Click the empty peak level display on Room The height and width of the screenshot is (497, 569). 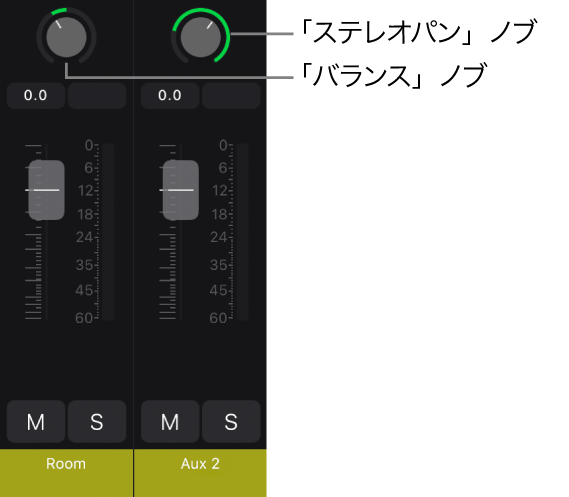(x=97, y=95)
